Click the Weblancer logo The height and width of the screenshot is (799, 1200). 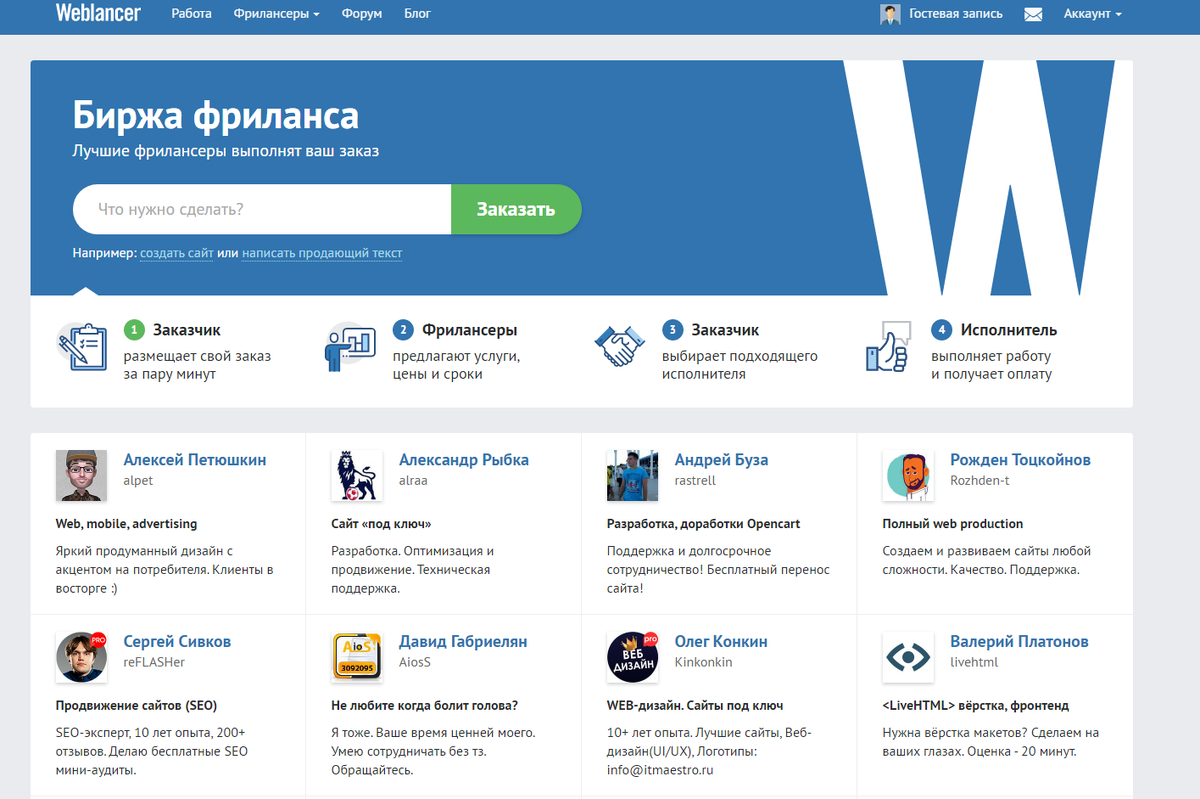click(x=98, y=14)
